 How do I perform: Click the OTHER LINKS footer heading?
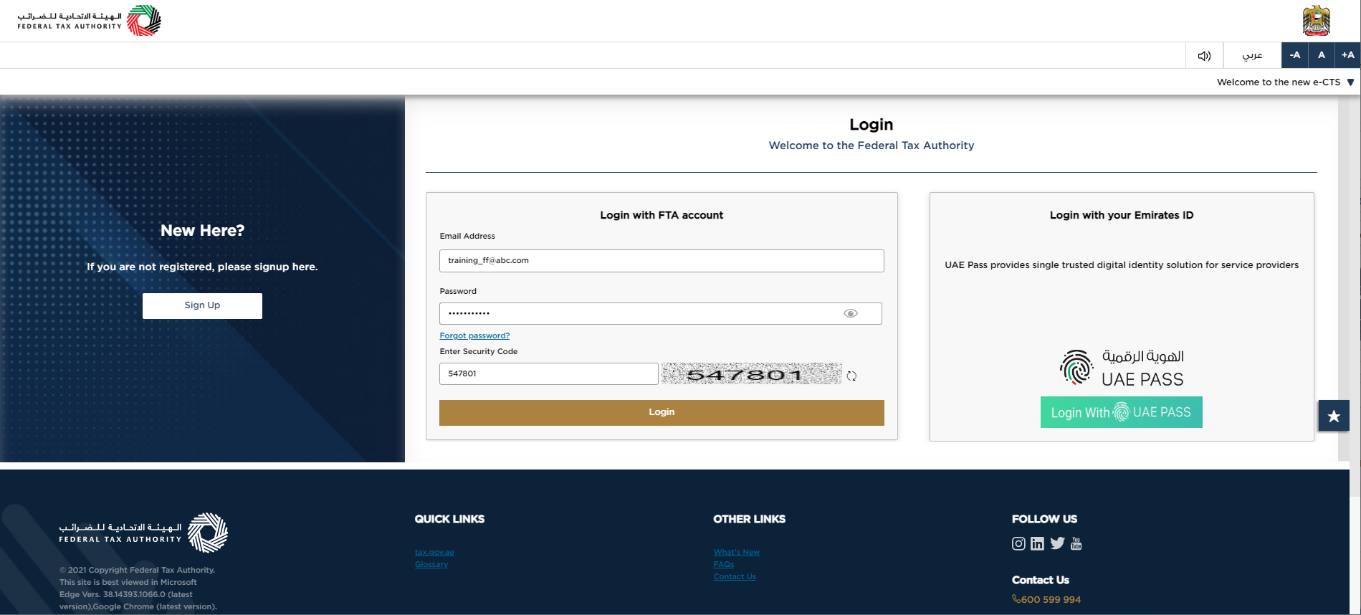749,519
